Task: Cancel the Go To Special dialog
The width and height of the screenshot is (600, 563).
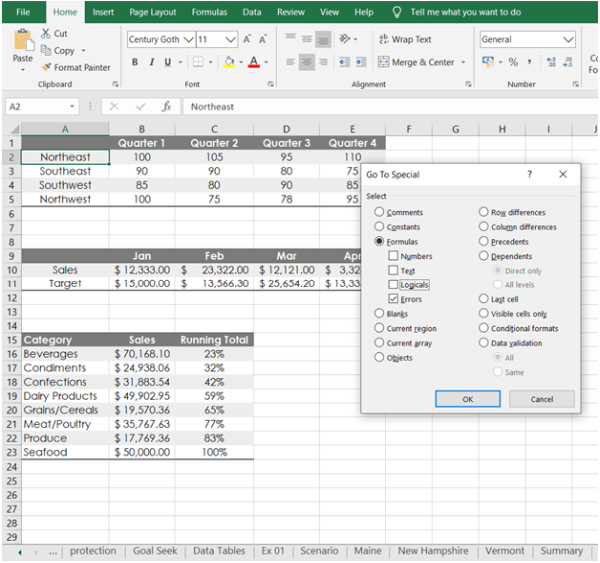Action: (x=541, y=398)
